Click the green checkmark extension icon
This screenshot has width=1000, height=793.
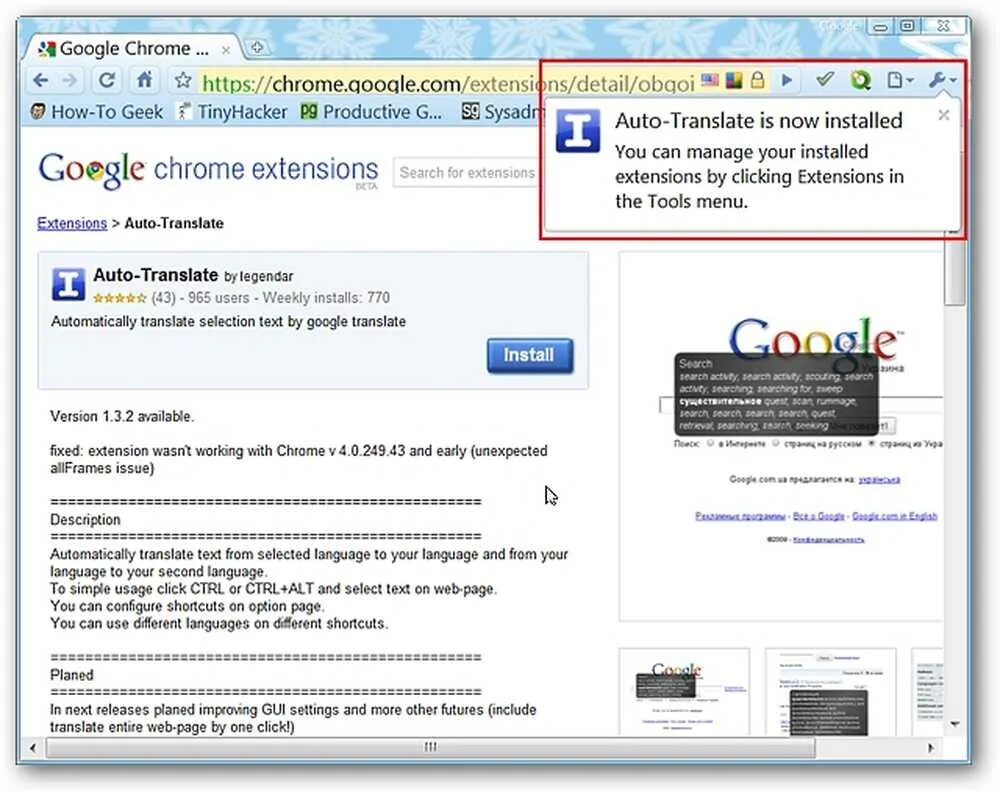[x=825, y=80]
